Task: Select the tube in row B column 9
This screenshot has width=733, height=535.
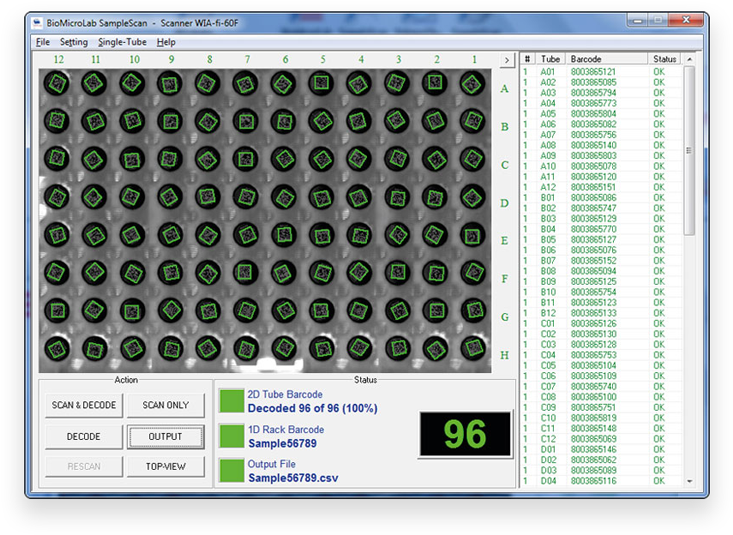Action: click(x=170, y=122)
